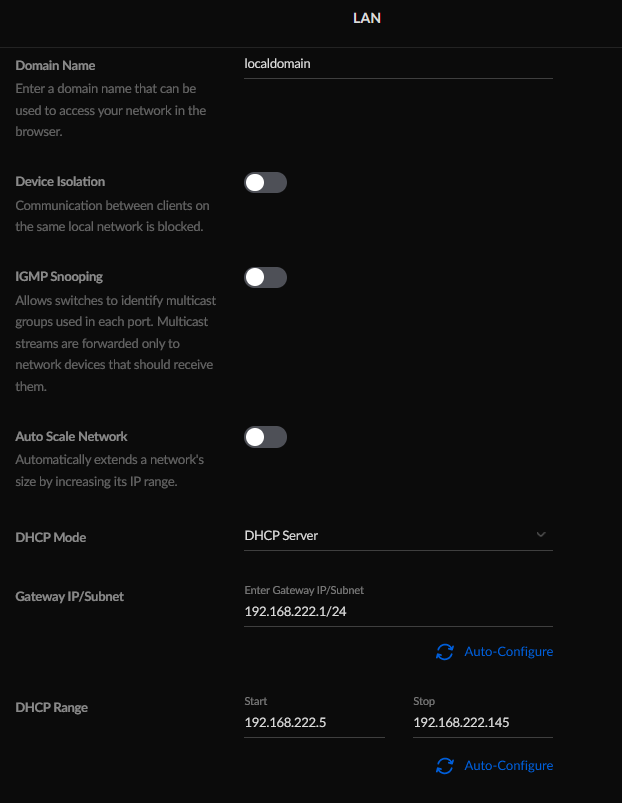Expand the DHCP Mode chevron arrow
Image resolution: width=622 pixels, height=803 pixels.
point(541,535)
